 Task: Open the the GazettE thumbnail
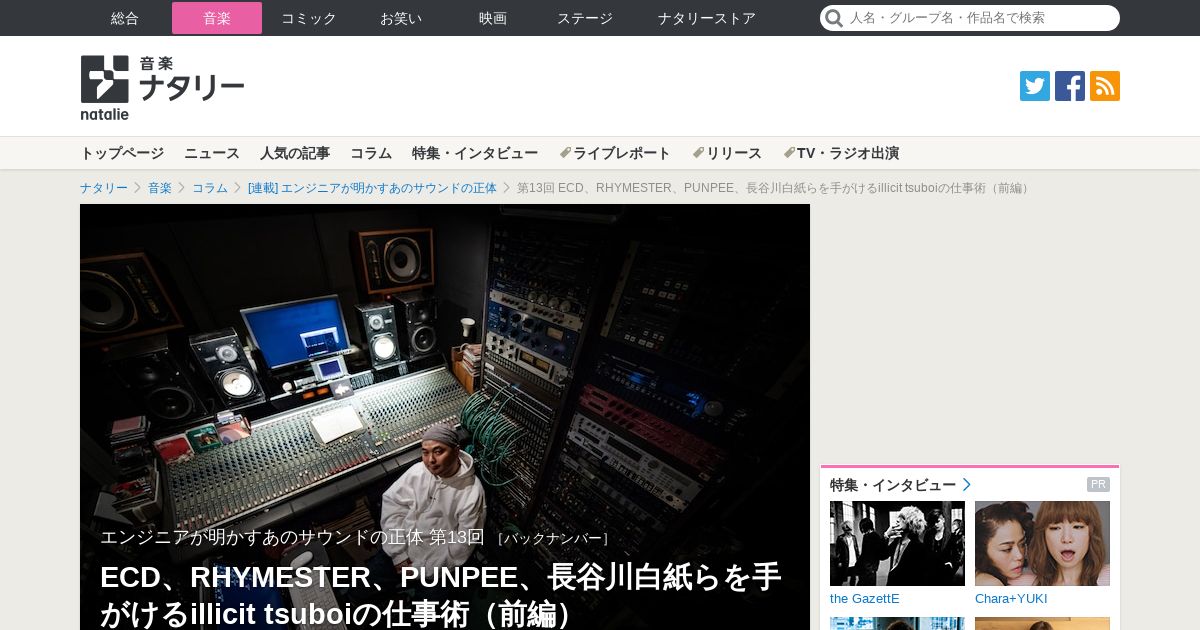897,543
